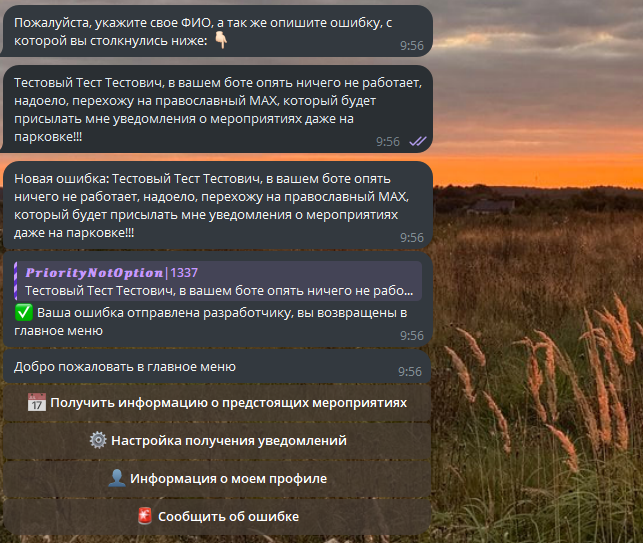Click the 9:56 timestamp on welcome message
Image resolution: width=643 pixels, height=543 pixels.
click(x=410, y=372)
